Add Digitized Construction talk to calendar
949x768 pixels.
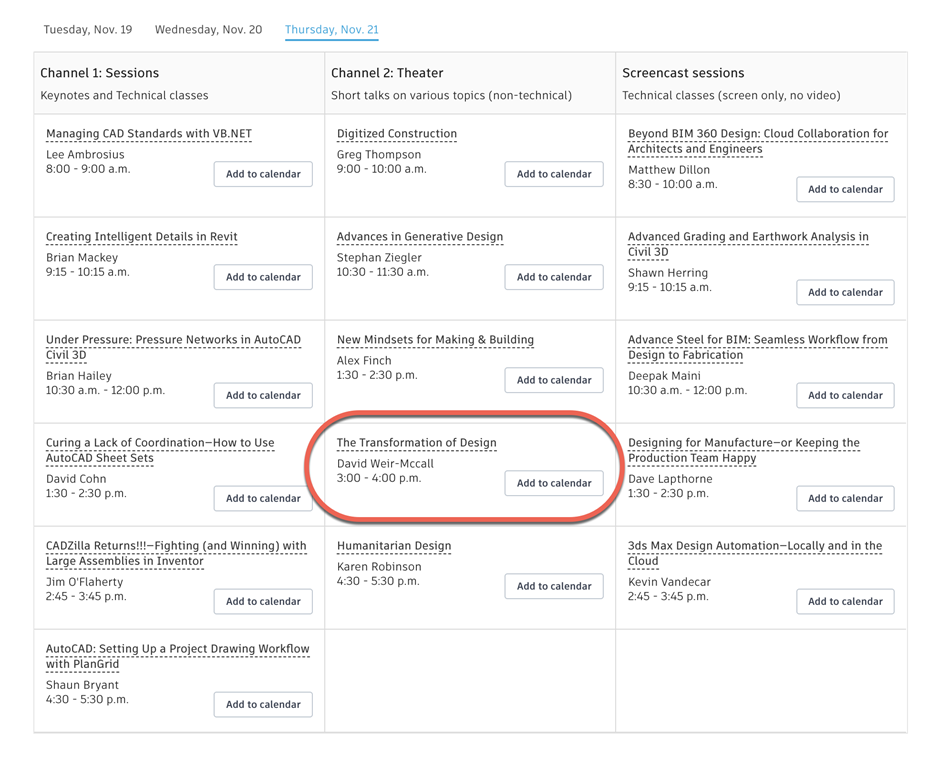coord(554,174)
